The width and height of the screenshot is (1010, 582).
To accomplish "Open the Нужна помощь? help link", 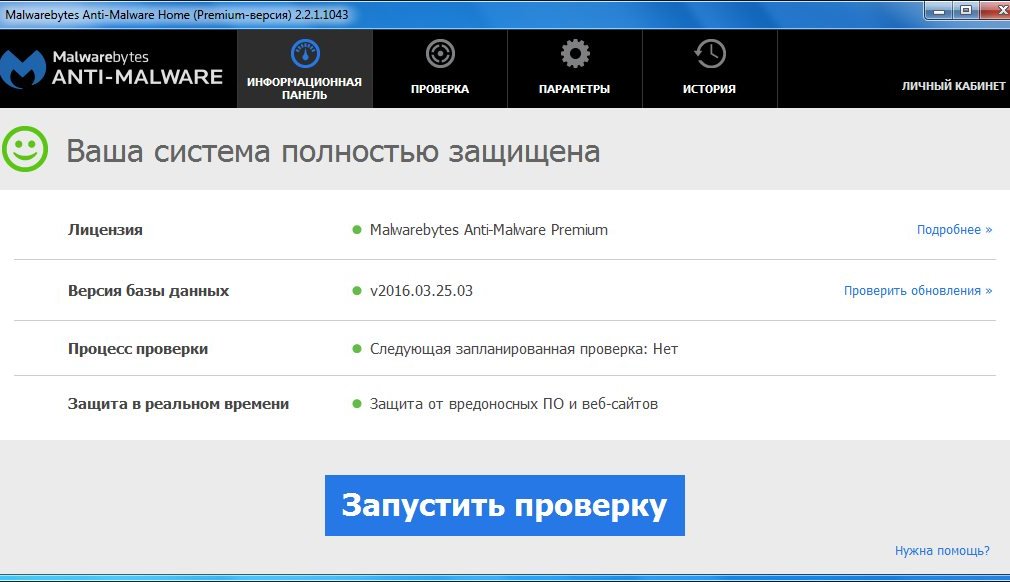I will 942,550.
